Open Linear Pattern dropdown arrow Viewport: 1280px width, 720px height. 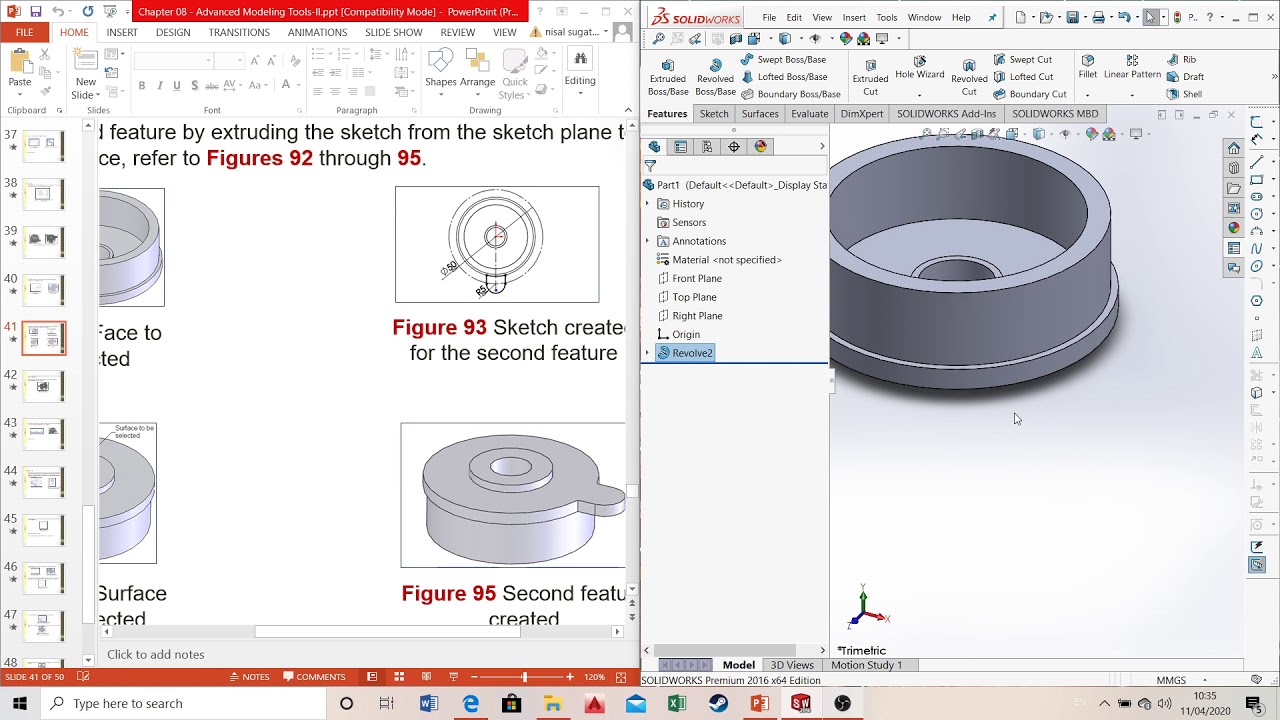click(x=1132, y=96)
